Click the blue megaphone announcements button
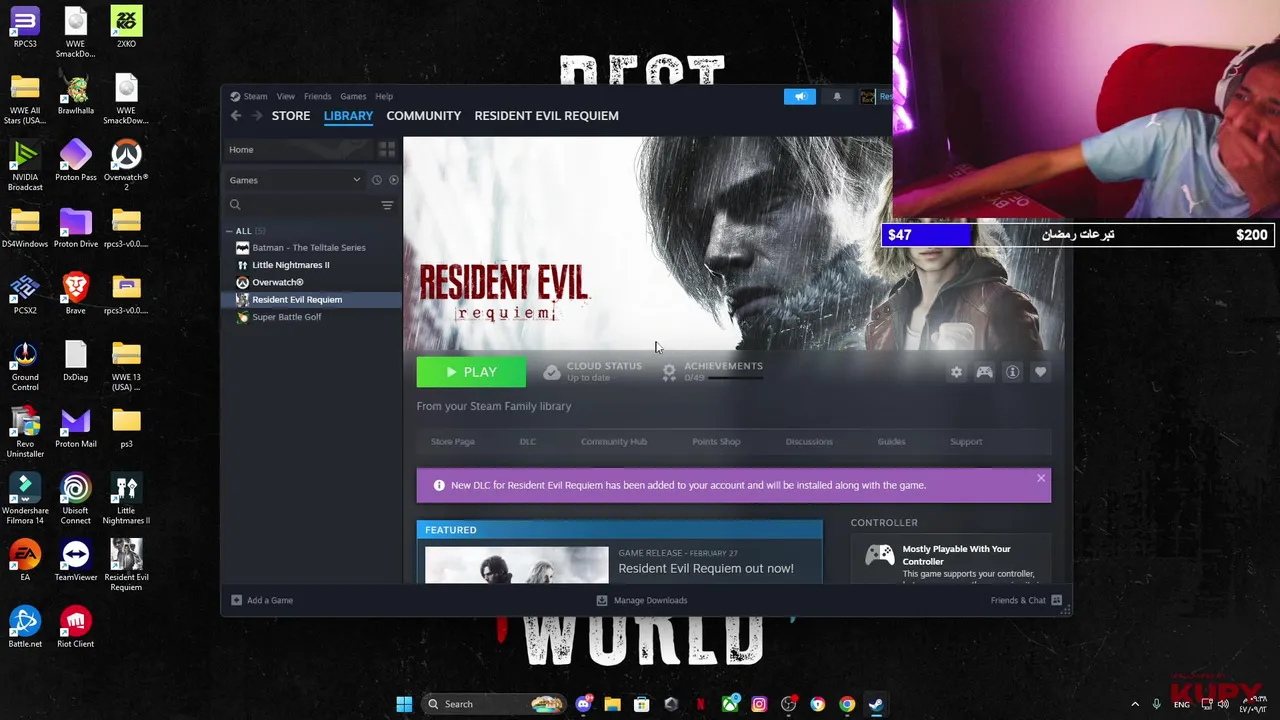 tap(800, 96)
